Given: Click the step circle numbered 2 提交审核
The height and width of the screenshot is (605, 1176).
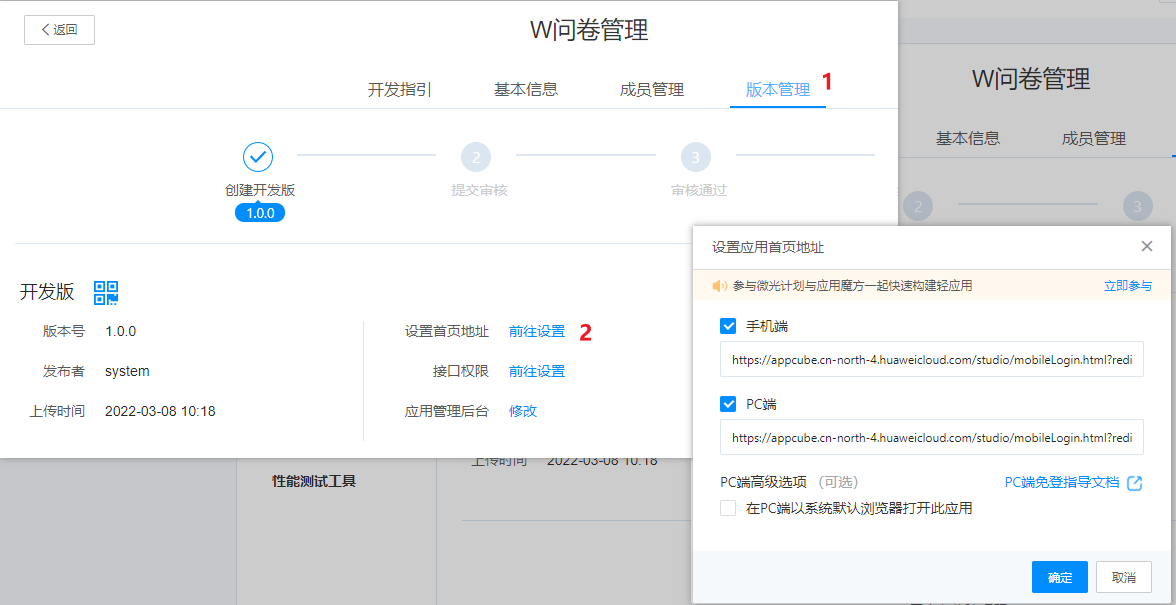Looking at the screenshot, I should click(x=476, y=157).
